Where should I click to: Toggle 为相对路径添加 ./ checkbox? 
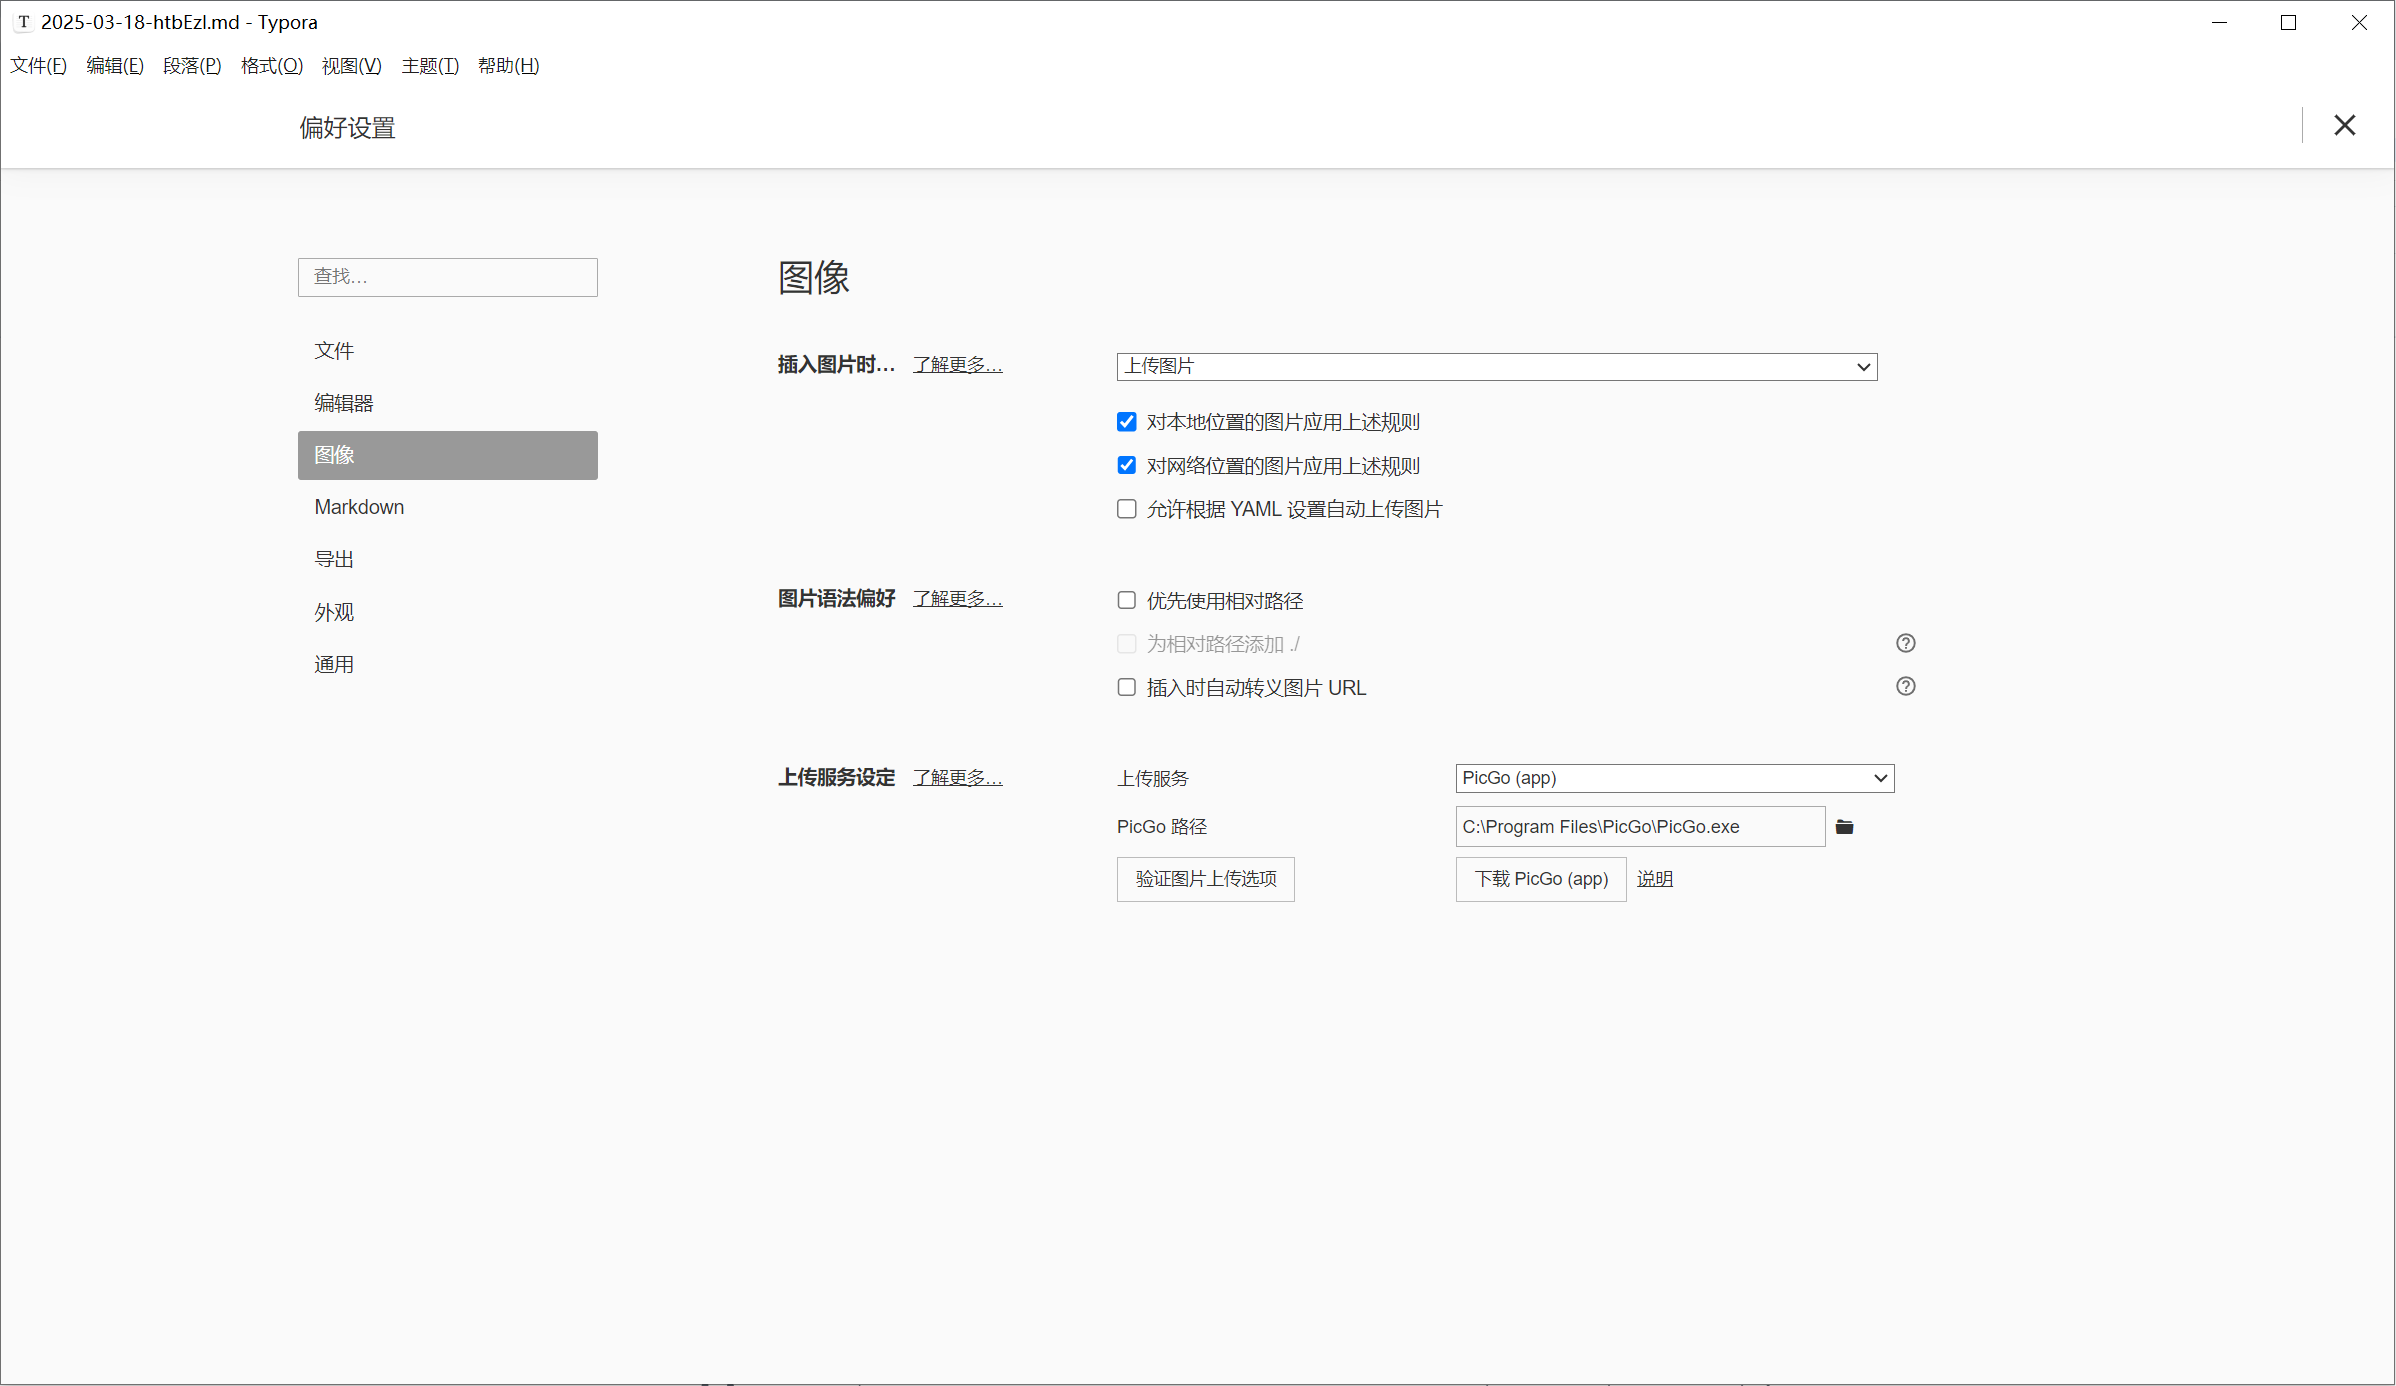click(1127, 644)
